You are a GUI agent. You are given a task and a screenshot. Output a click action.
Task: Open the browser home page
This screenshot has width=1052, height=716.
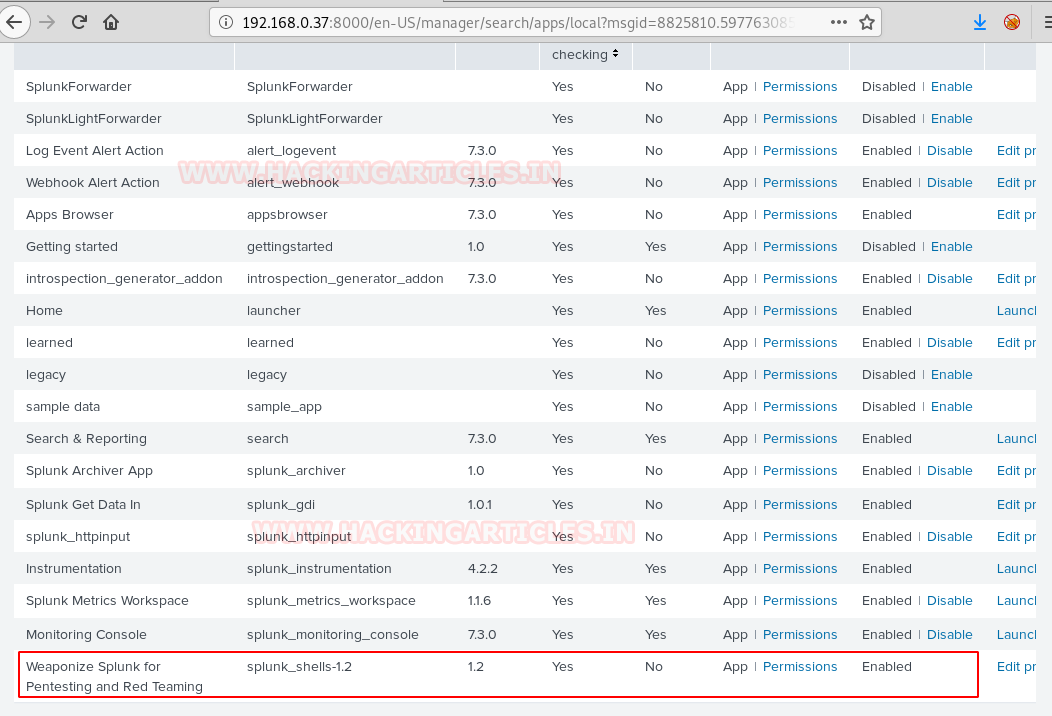coord(111,22)
